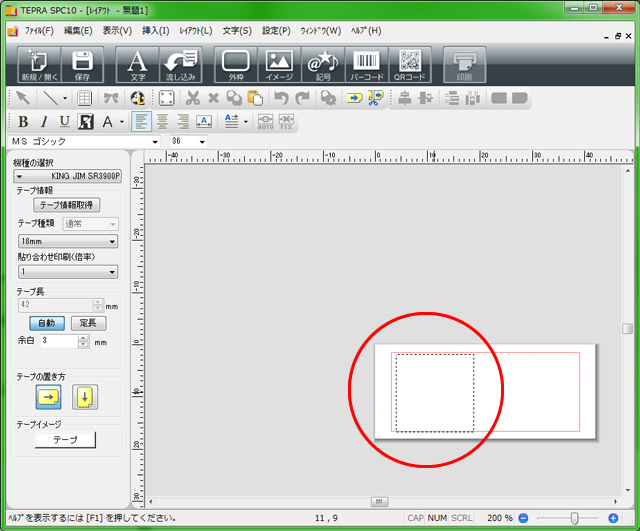Insert a frame with 外枠 button
640x531 pixels.
236,65
